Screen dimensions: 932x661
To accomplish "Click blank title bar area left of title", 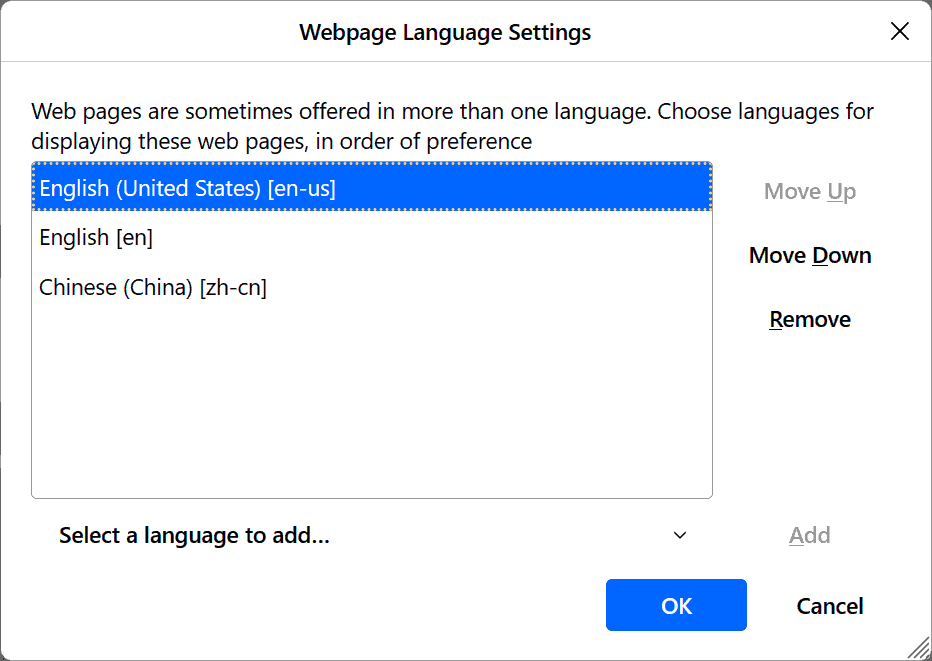I will click(x=150, y=32).
